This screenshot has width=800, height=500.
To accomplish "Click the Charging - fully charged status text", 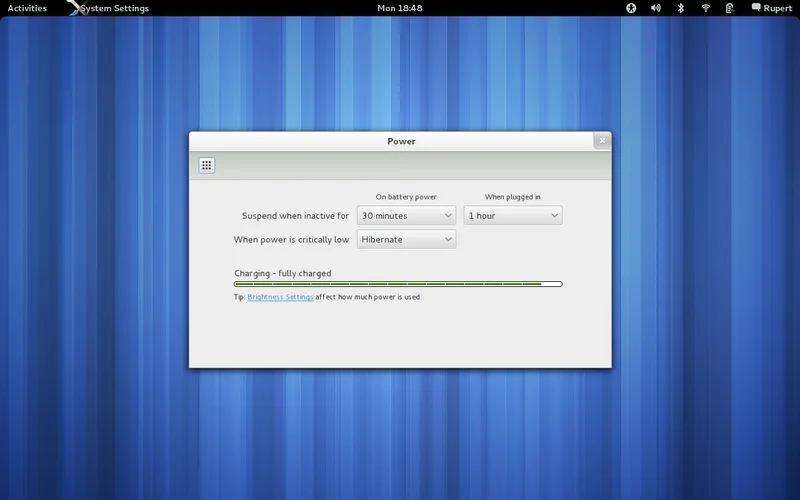I will pyautogui.click(x=282, y=273).
